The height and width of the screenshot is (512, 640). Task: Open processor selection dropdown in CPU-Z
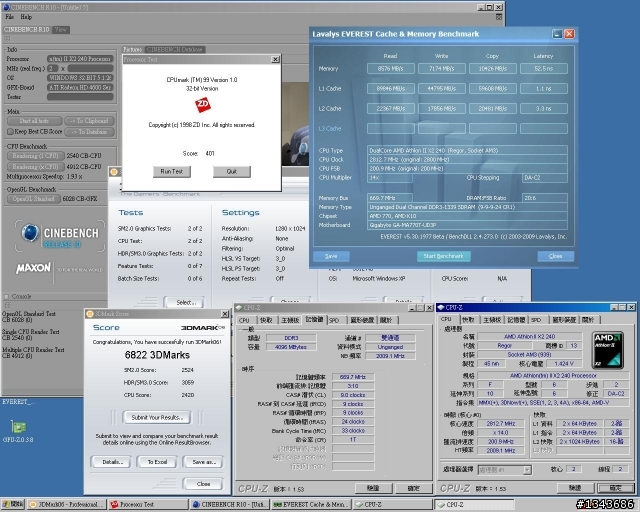527,470
